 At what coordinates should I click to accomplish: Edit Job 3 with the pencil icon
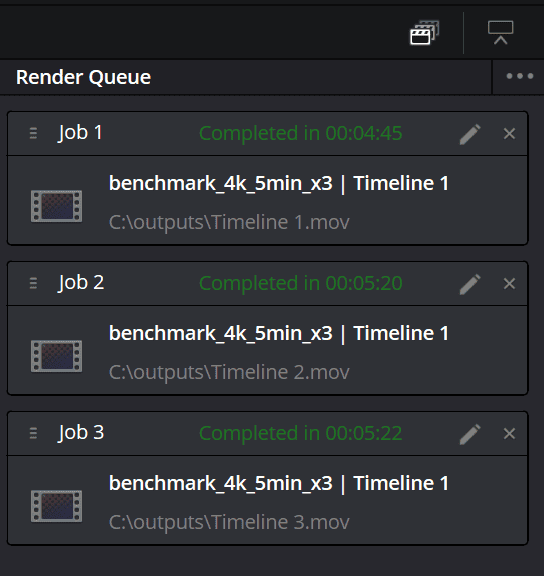[x=470, y=434]
